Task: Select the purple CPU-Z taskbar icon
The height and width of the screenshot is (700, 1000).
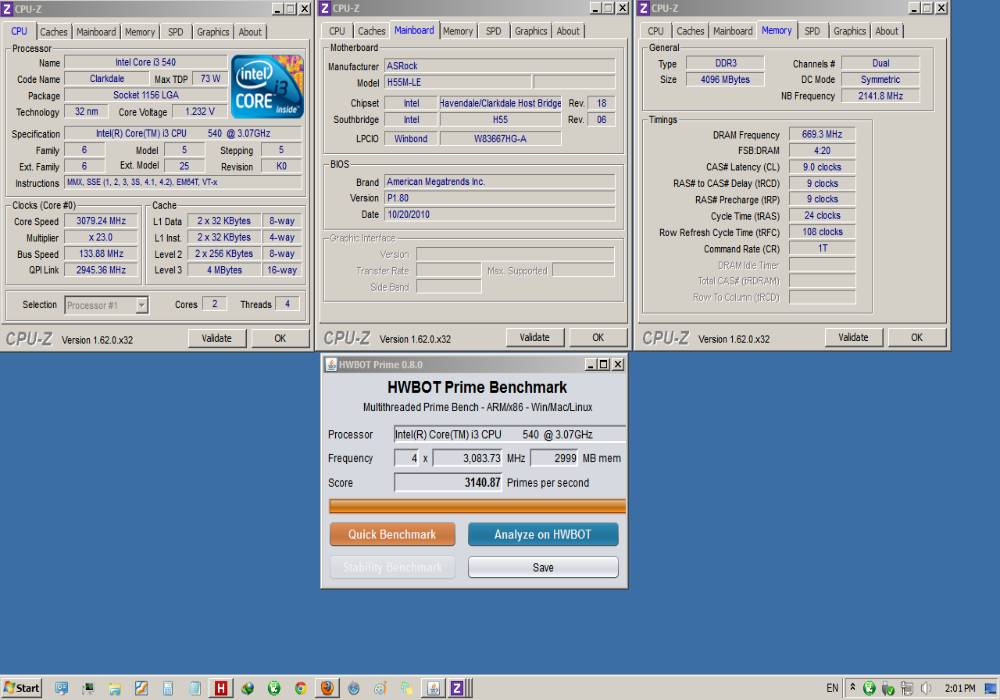Action: click(457, 688)
